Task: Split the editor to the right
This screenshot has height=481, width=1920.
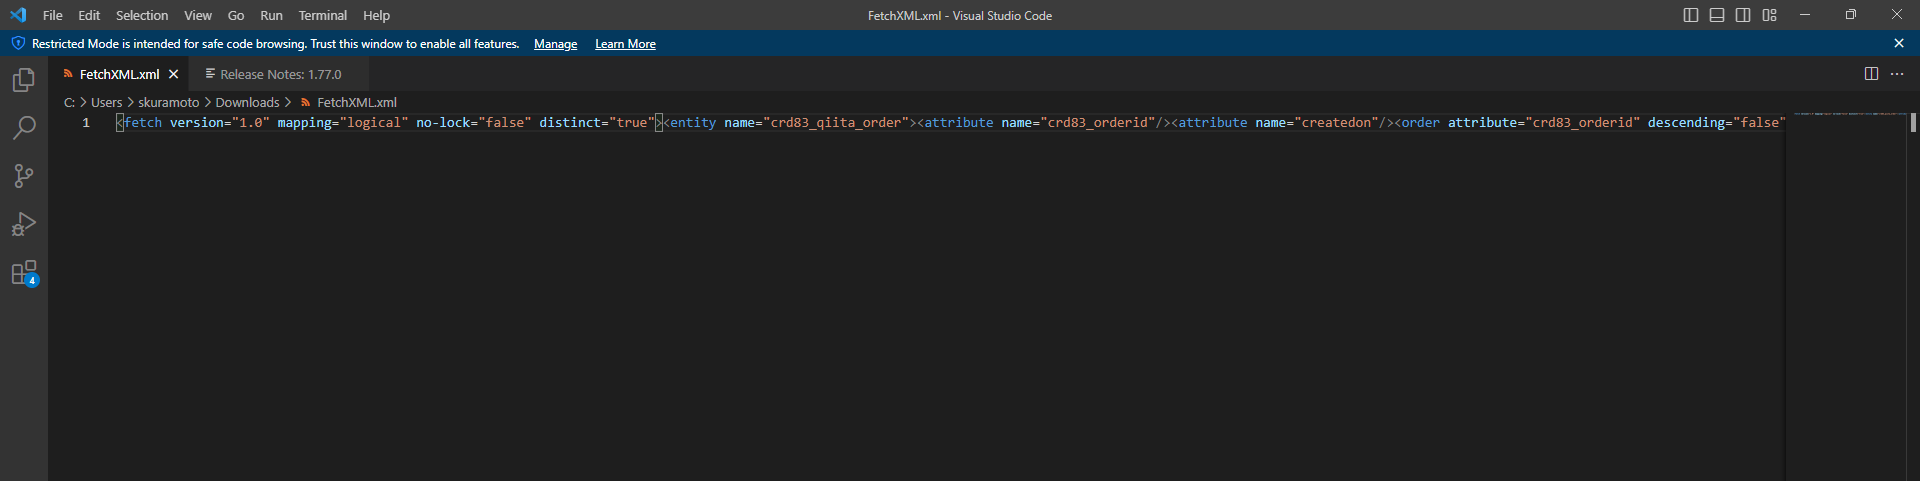Action: coord(1871,74)
